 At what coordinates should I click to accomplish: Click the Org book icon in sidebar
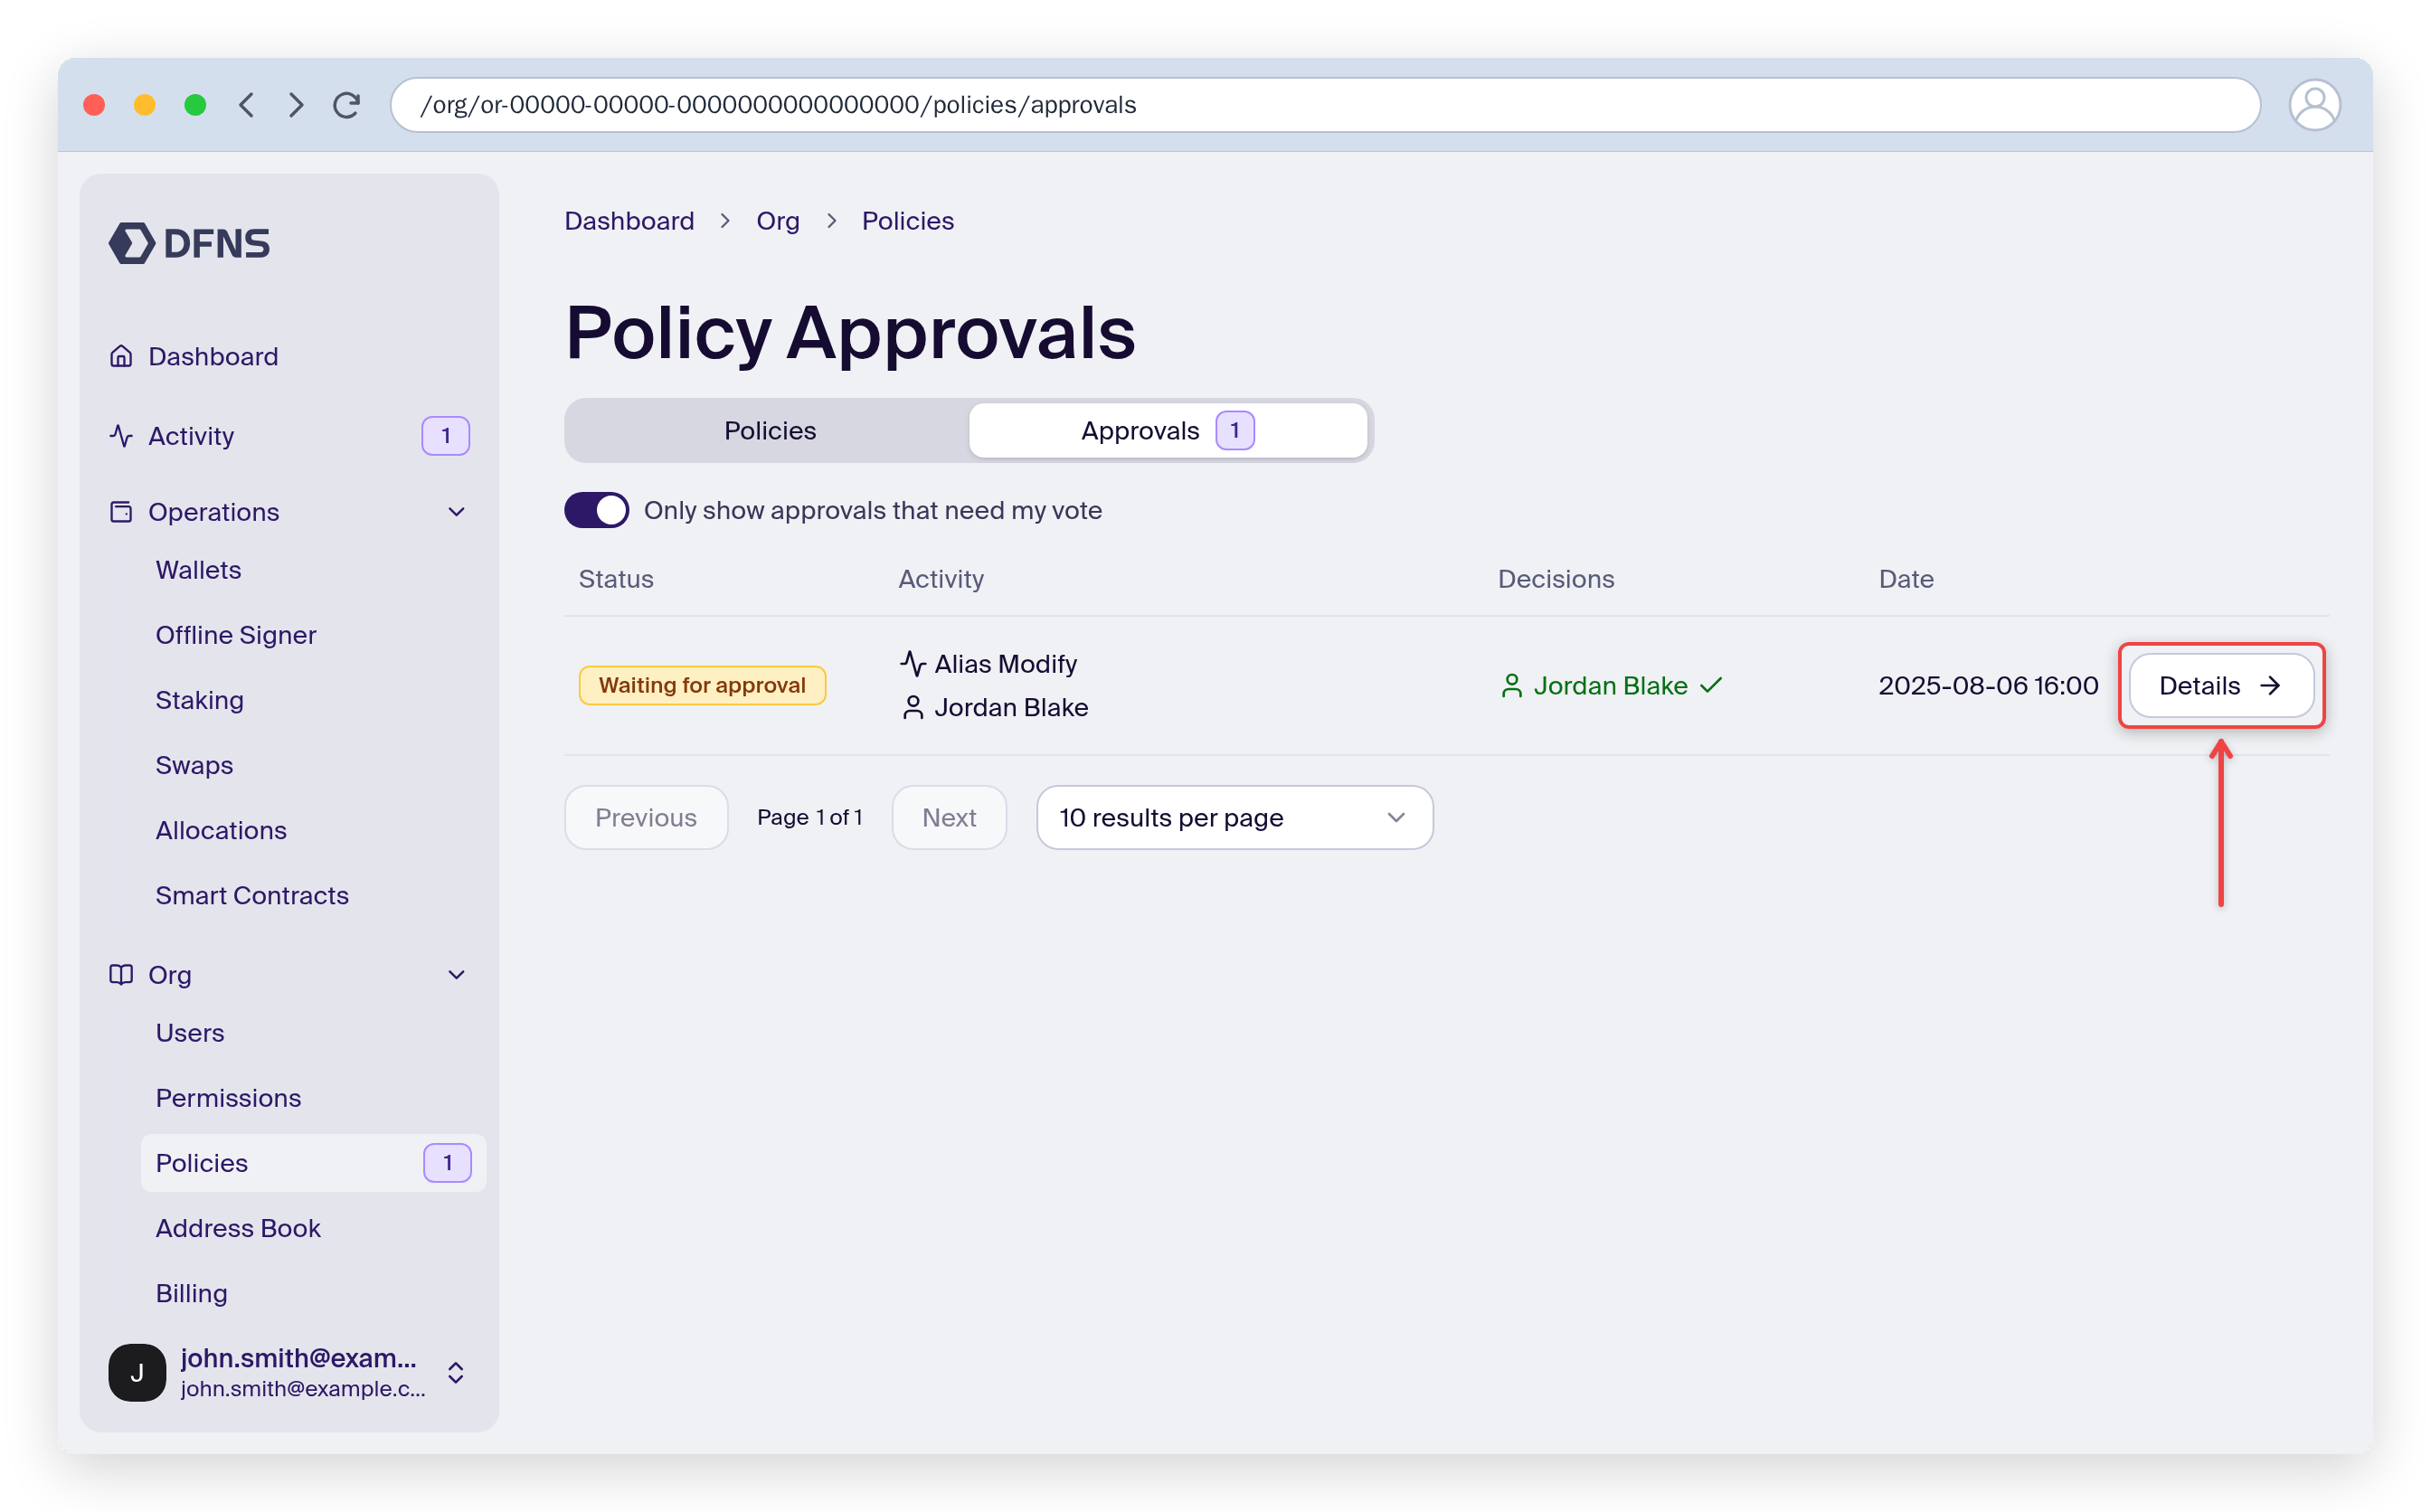pos(121,975)
